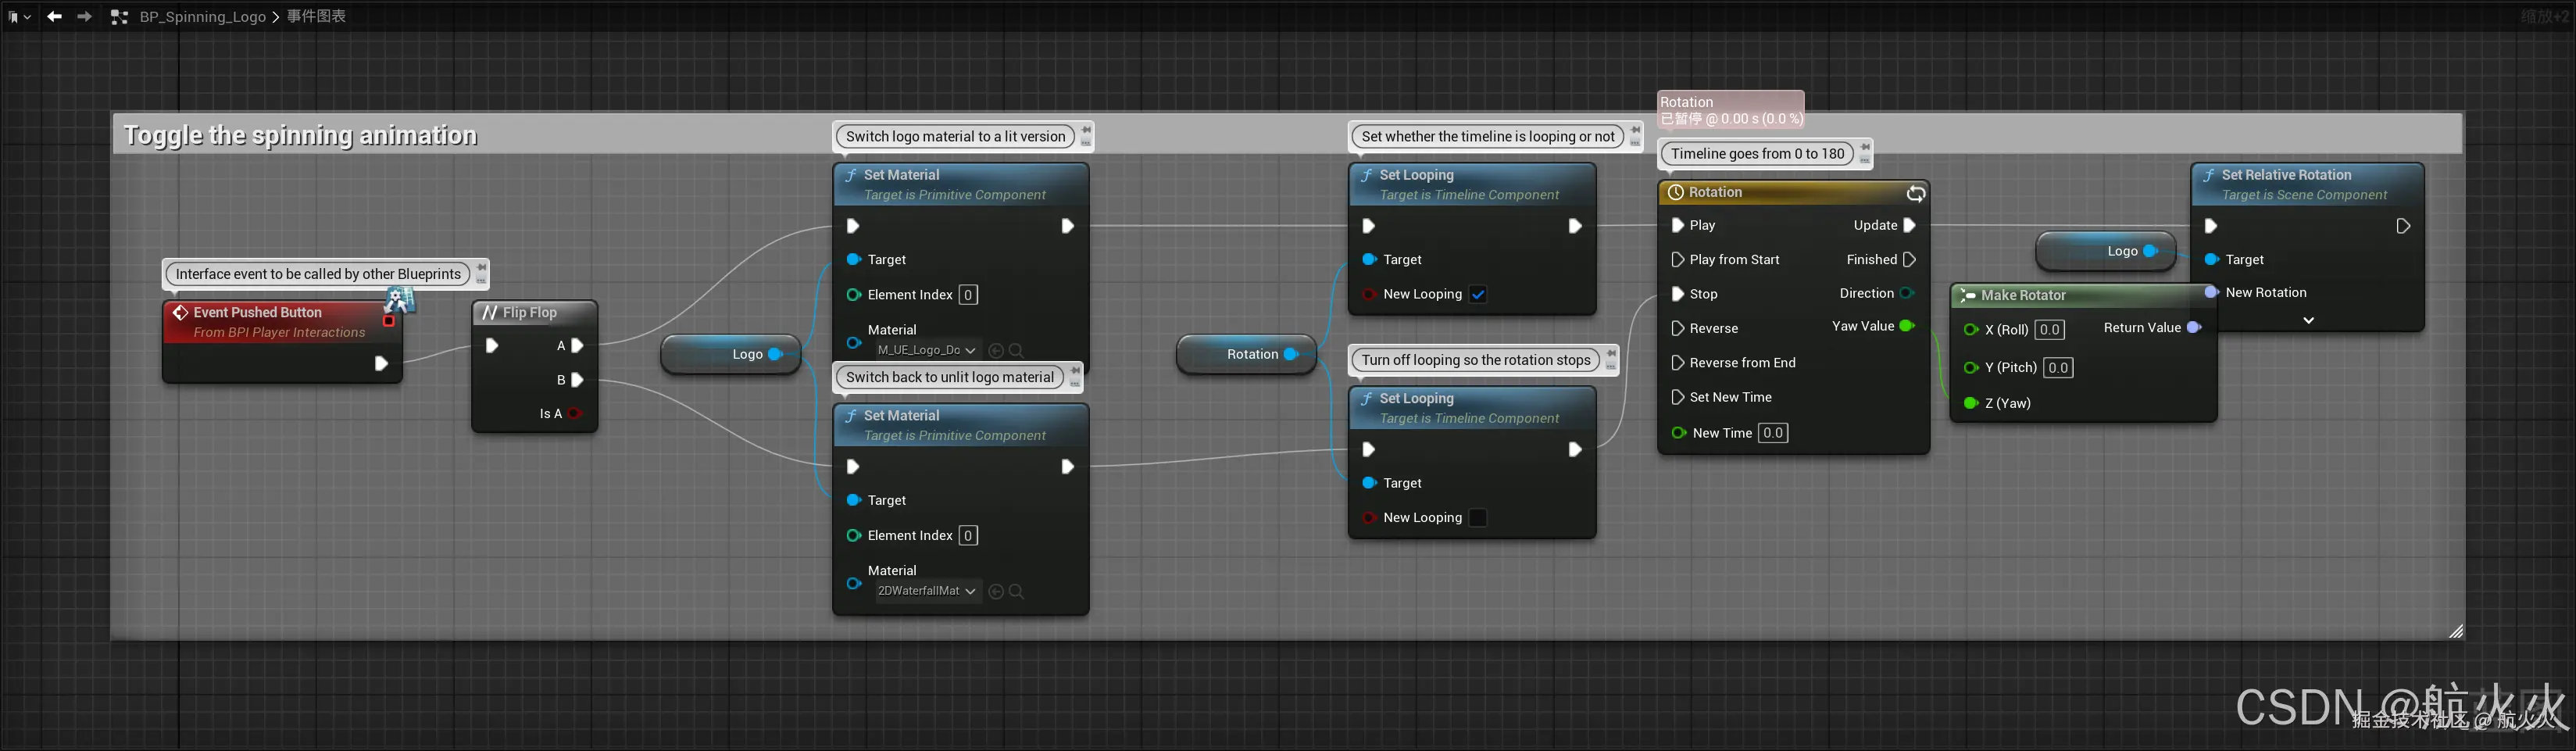Image resolution: width=2576 pixels, height=751 pixels.
Task: Click the Return Value pin on Make Rotator
Action: [x=2194, y=328]
